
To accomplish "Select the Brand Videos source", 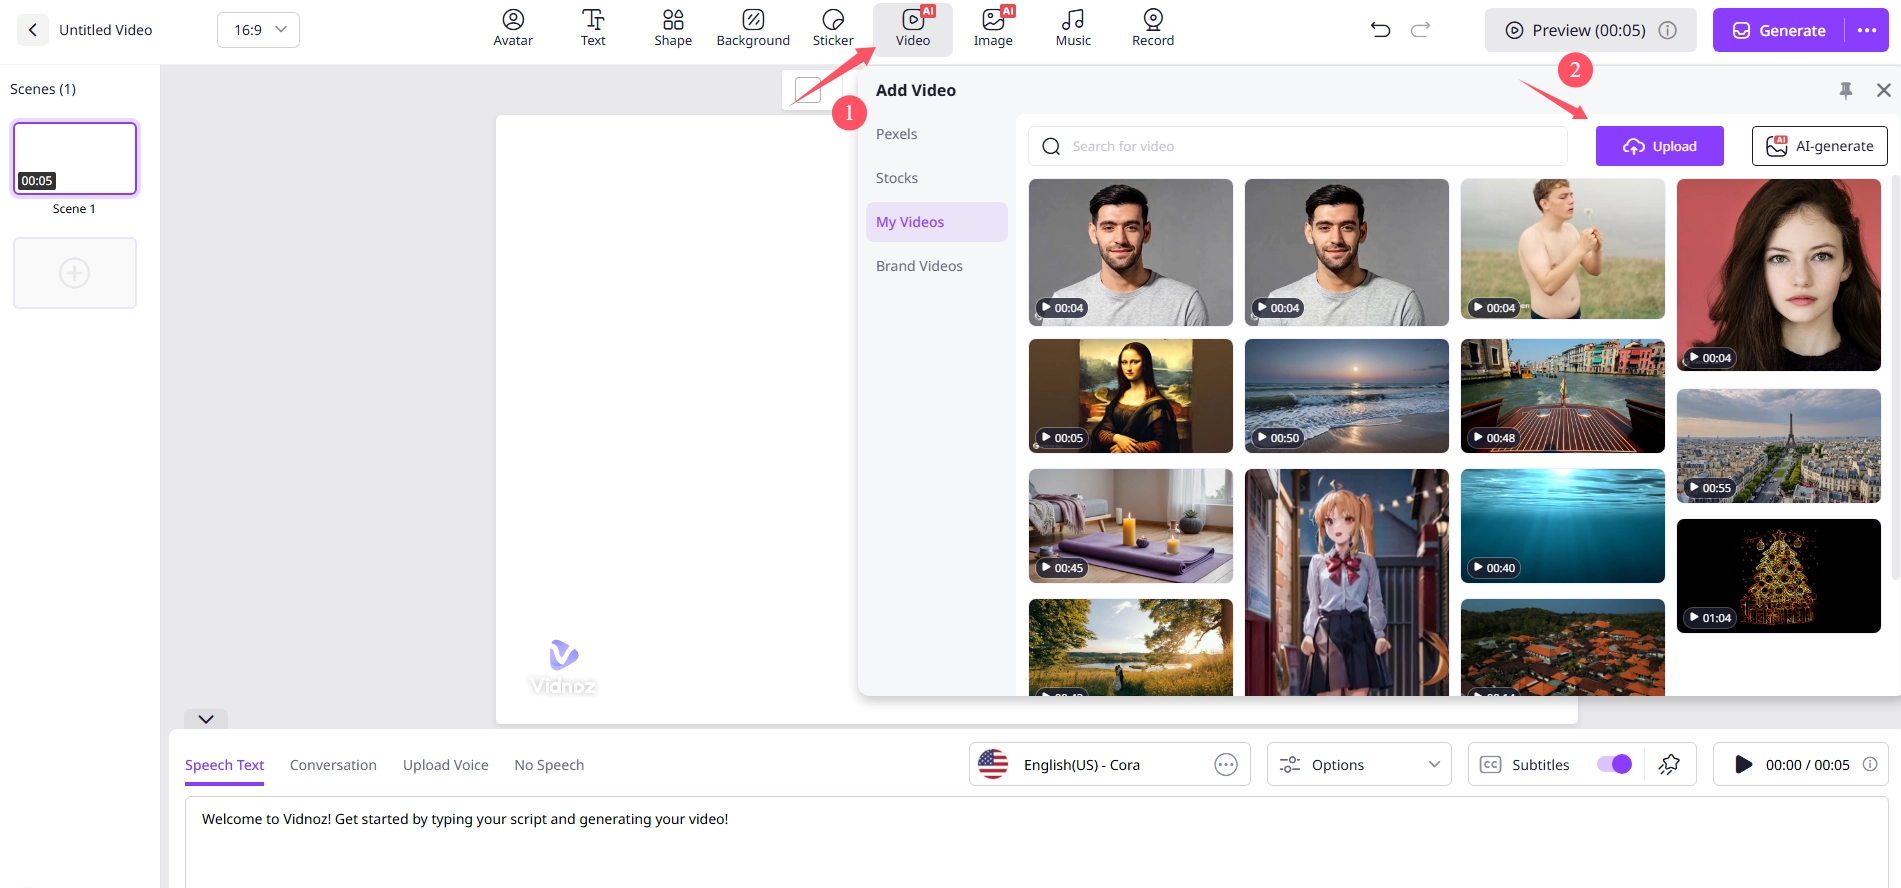I will coord(919,266).
